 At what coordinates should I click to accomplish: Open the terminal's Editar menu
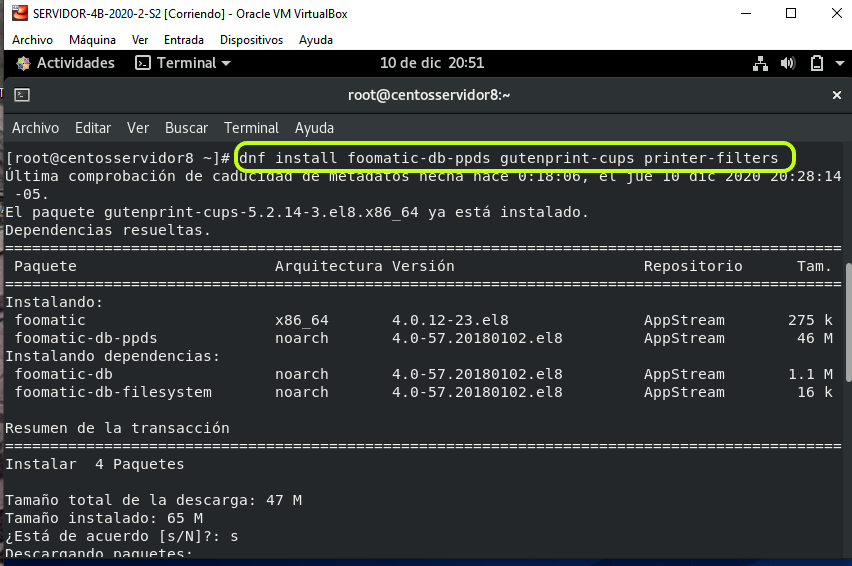click(93, 128)
